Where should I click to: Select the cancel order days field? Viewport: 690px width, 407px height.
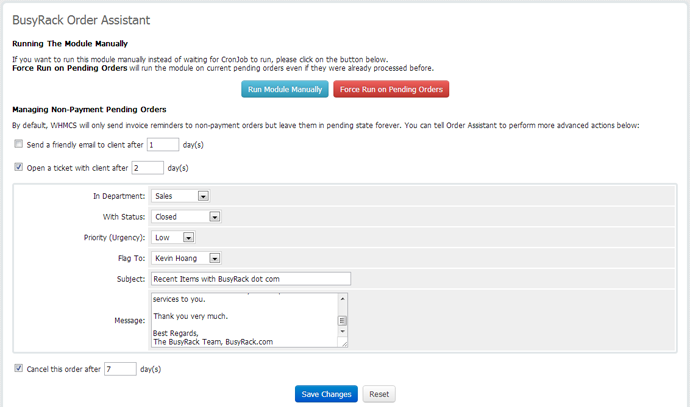(120, 369)
